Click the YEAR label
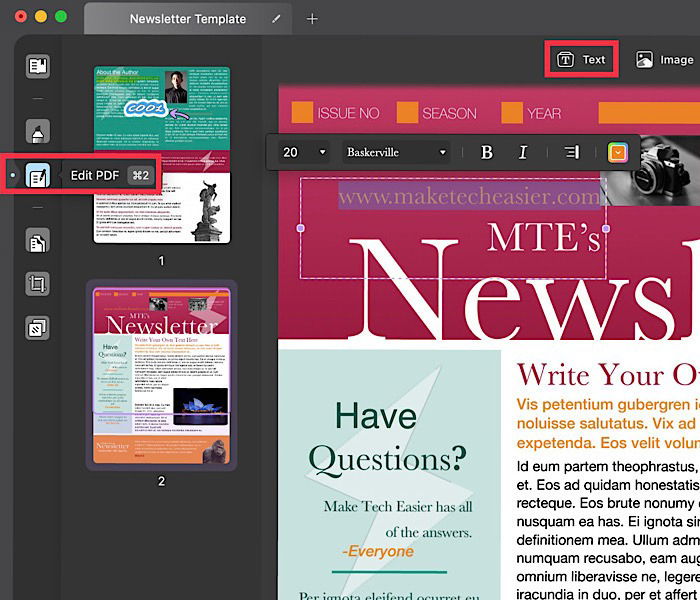 544,113
